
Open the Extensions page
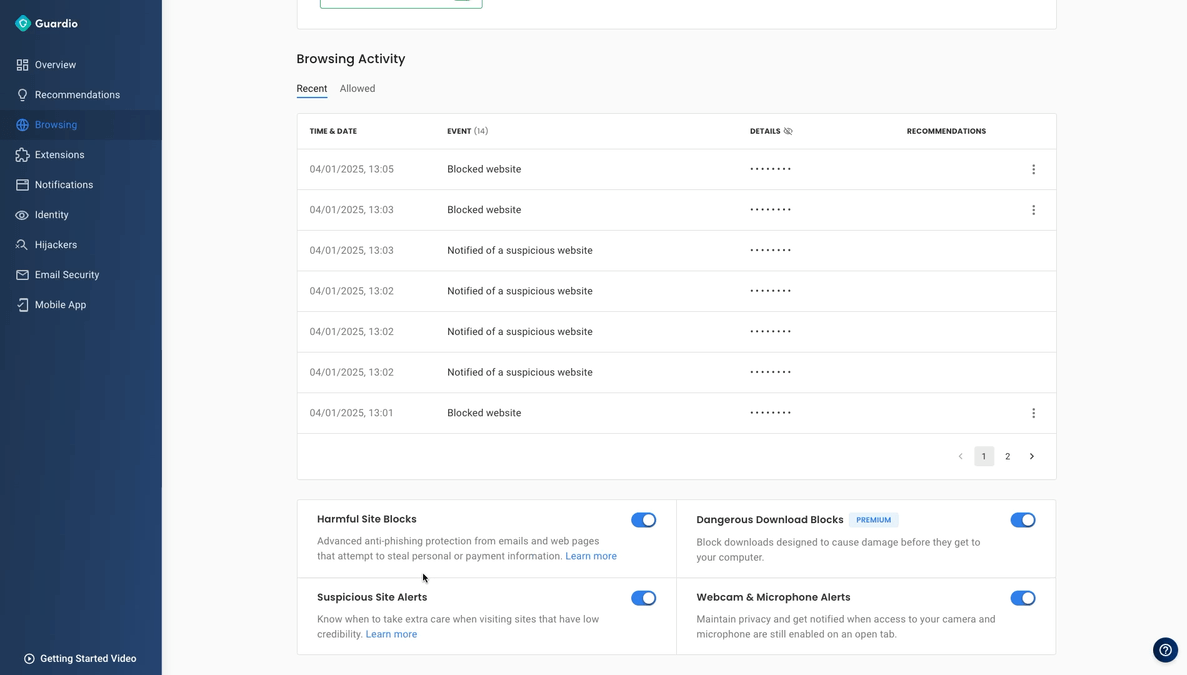click(x=59, y=154)
